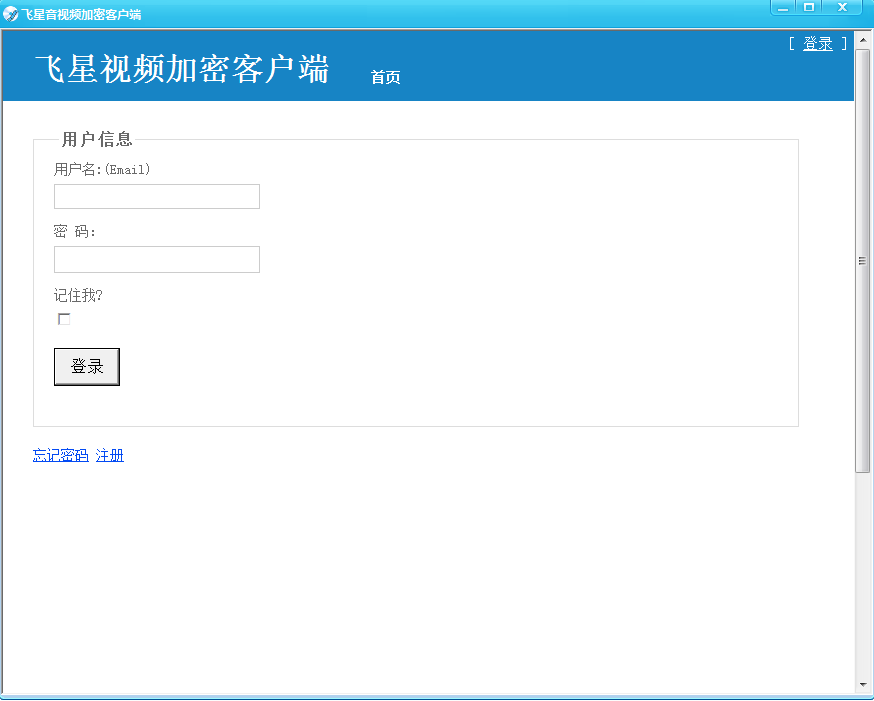Click the 用户名:(Email) label
This screenshot has height=701, width=874.
pos(102,169)
